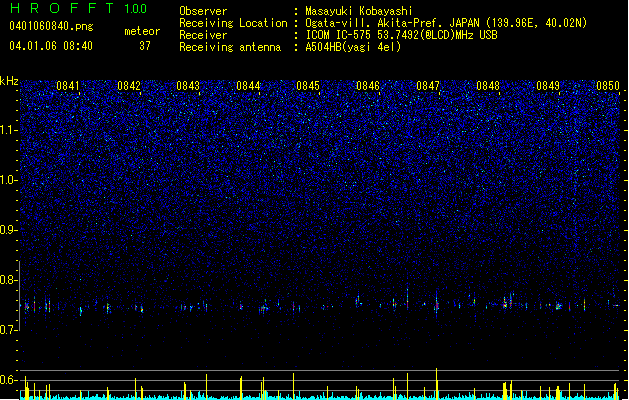Click the 1.1 kHz axis label
The image size is (629, 400).
pyautogui.click(x=9, y=130)
